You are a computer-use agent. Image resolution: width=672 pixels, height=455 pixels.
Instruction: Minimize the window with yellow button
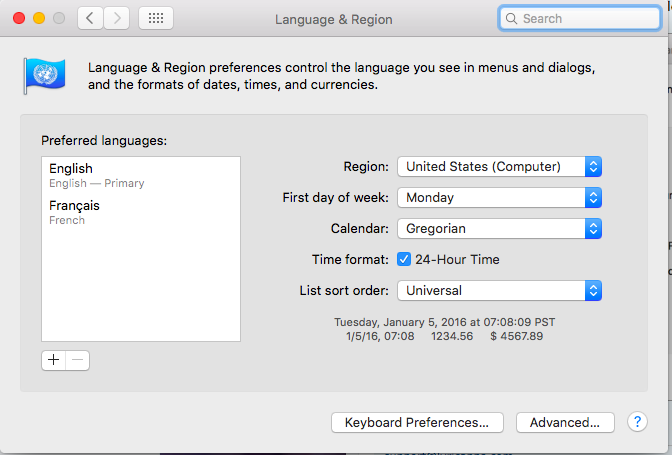pyautogui.click(x=39, y=18)
